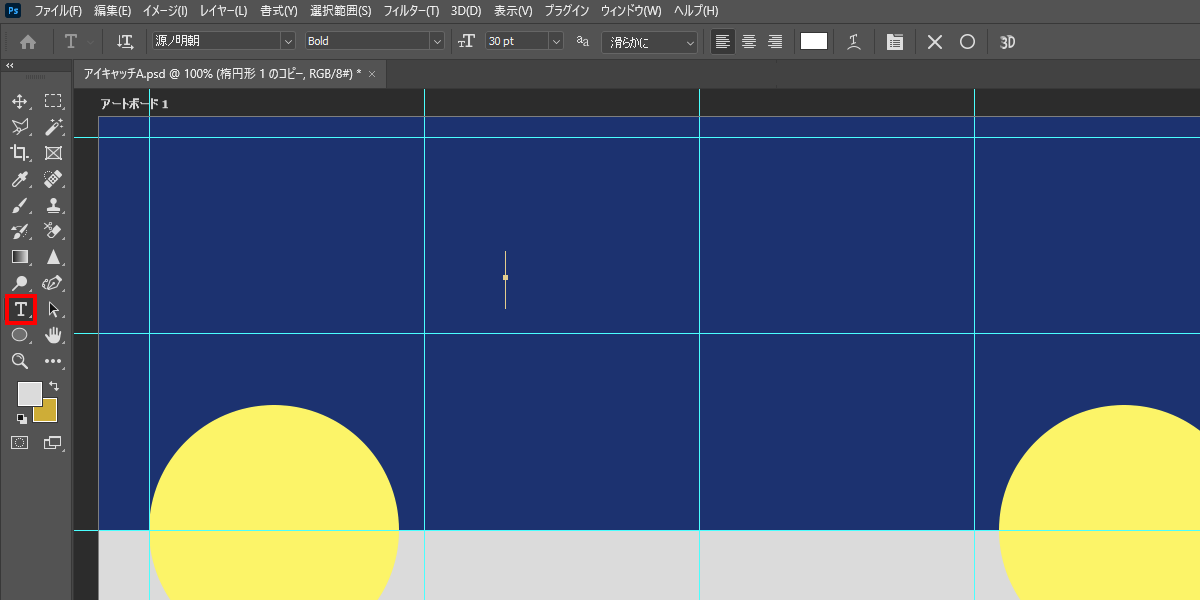The height and width of the screenshot is (600, 1200).
Task: Open the プラグイン menu
Action: (x=567, y=11)
